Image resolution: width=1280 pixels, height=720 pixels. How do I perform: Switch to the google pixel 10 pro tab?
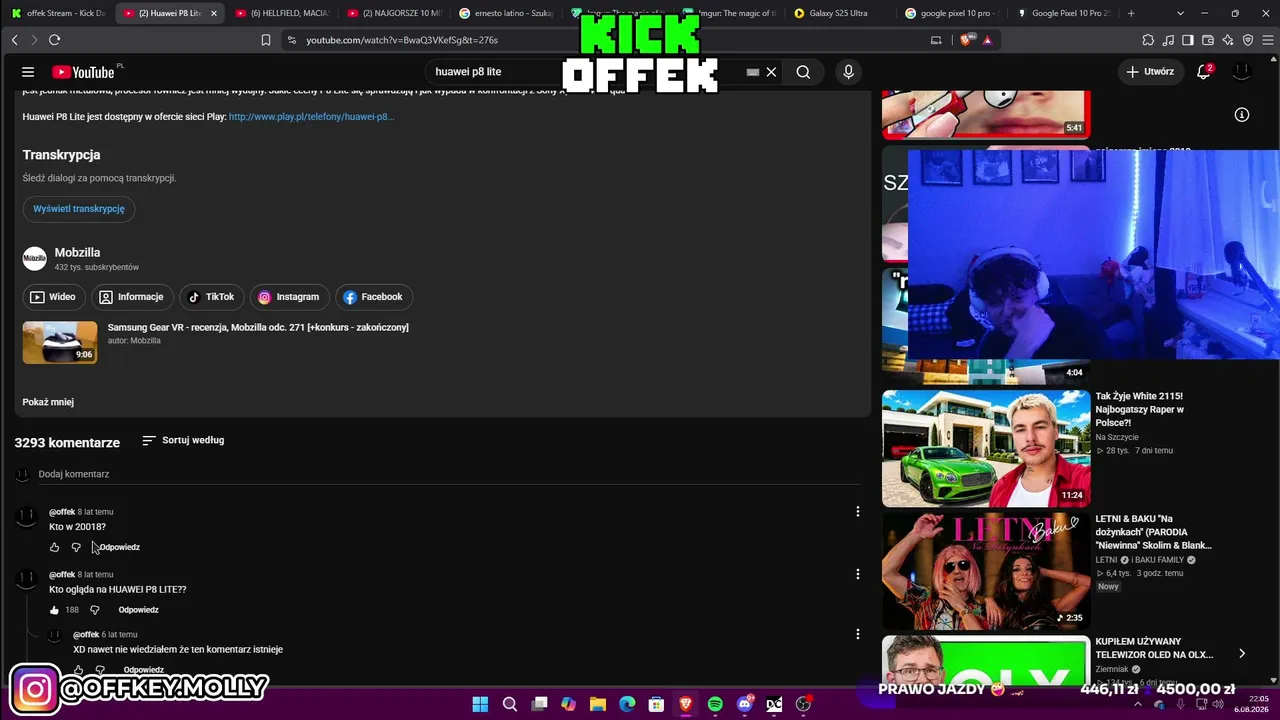coord(952,13)
